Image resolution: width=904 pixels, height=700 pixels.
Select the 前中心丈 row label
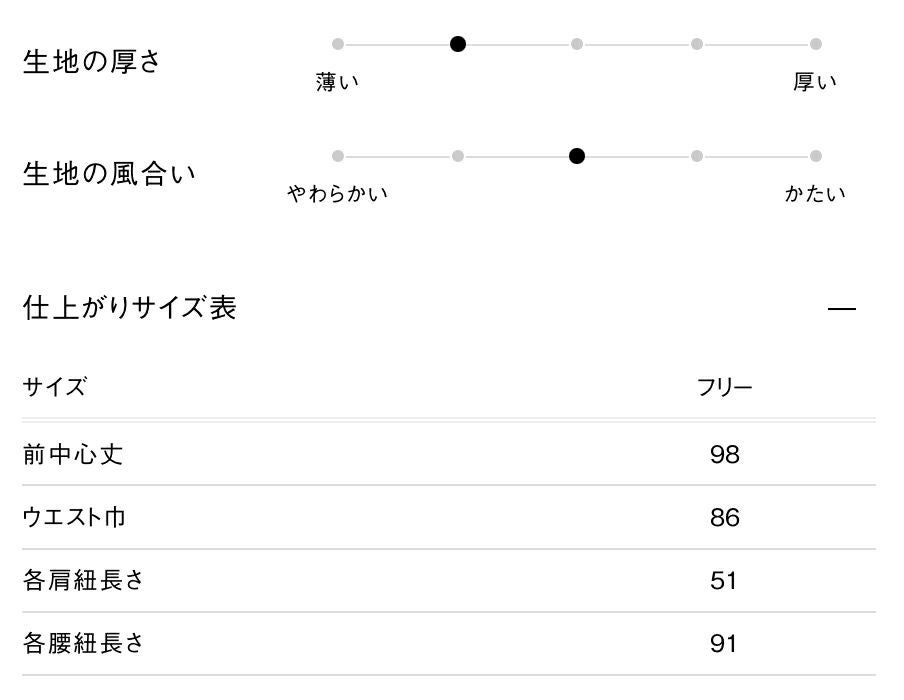(73, 455)
